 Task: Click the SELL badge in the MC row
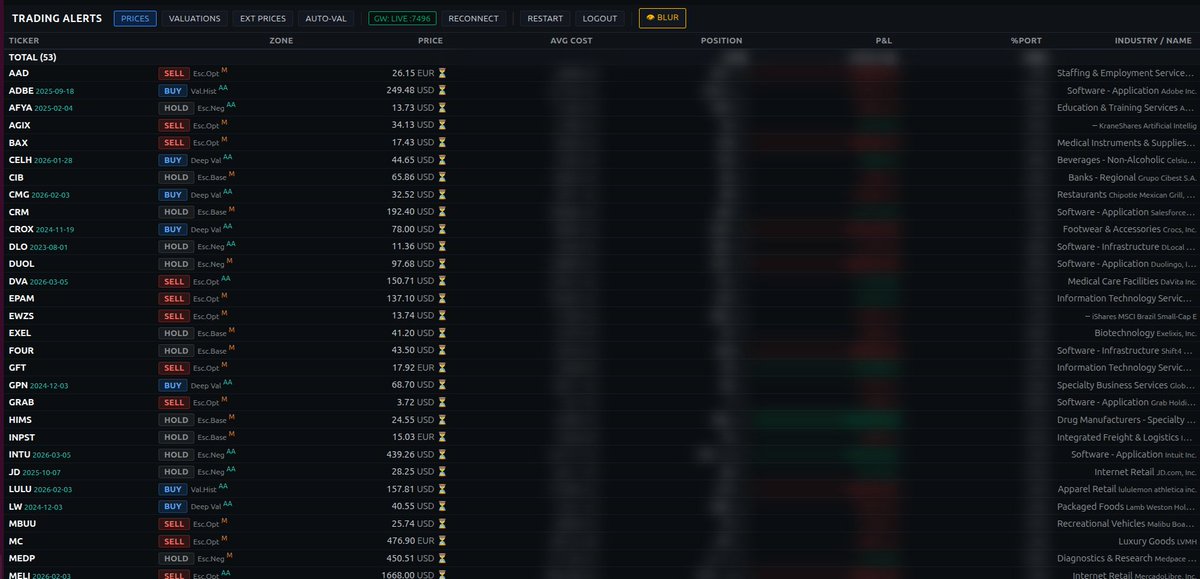[174, 541]
